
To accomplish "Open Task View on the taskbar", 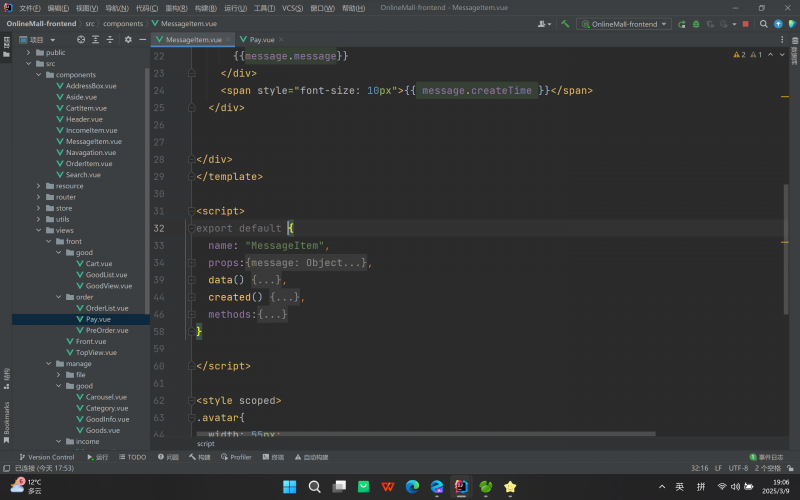I will pyautogui.click(x=339, y=487).
